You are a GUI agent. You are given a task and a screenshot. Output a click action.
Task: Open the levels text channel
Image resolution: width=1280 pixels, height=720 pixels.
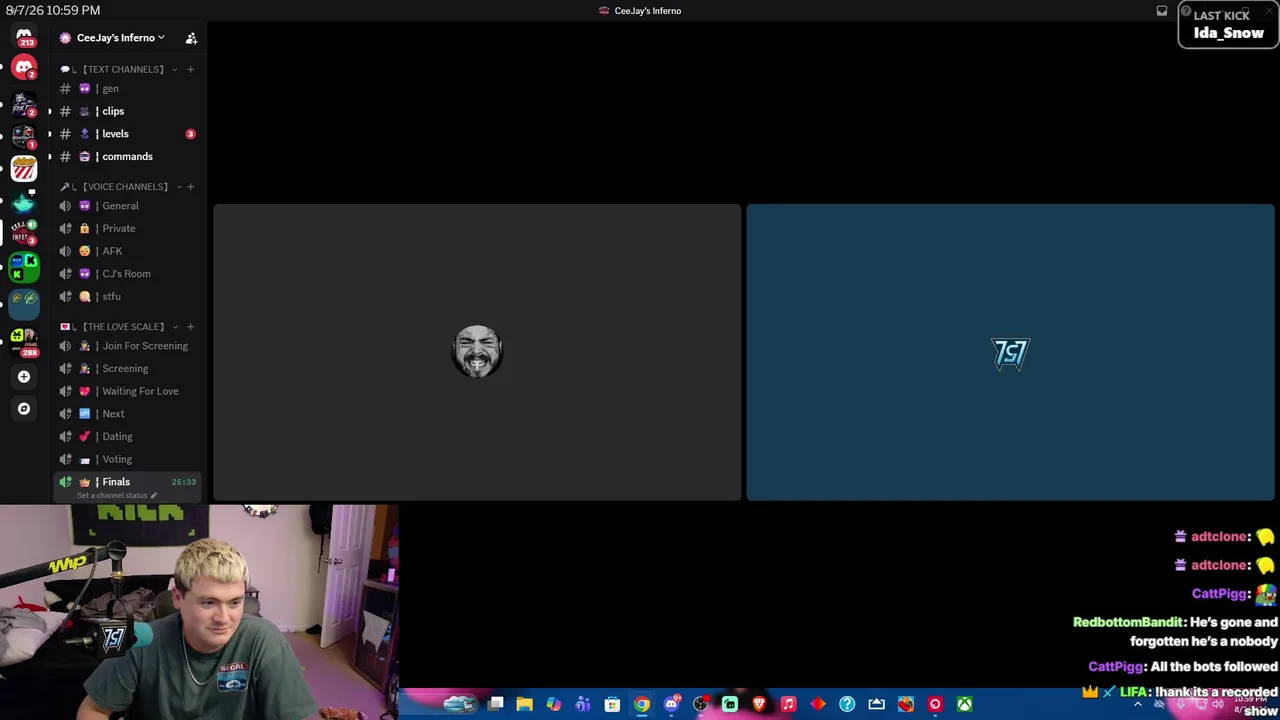tap(128, 134)
